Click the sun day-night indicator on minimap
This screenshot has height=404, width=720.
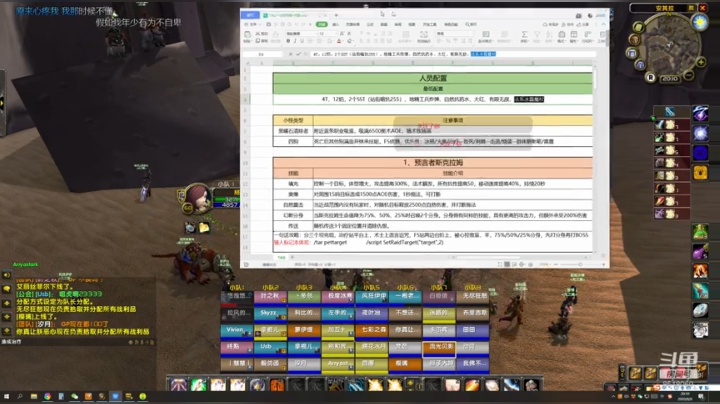[x=700, y=22]
